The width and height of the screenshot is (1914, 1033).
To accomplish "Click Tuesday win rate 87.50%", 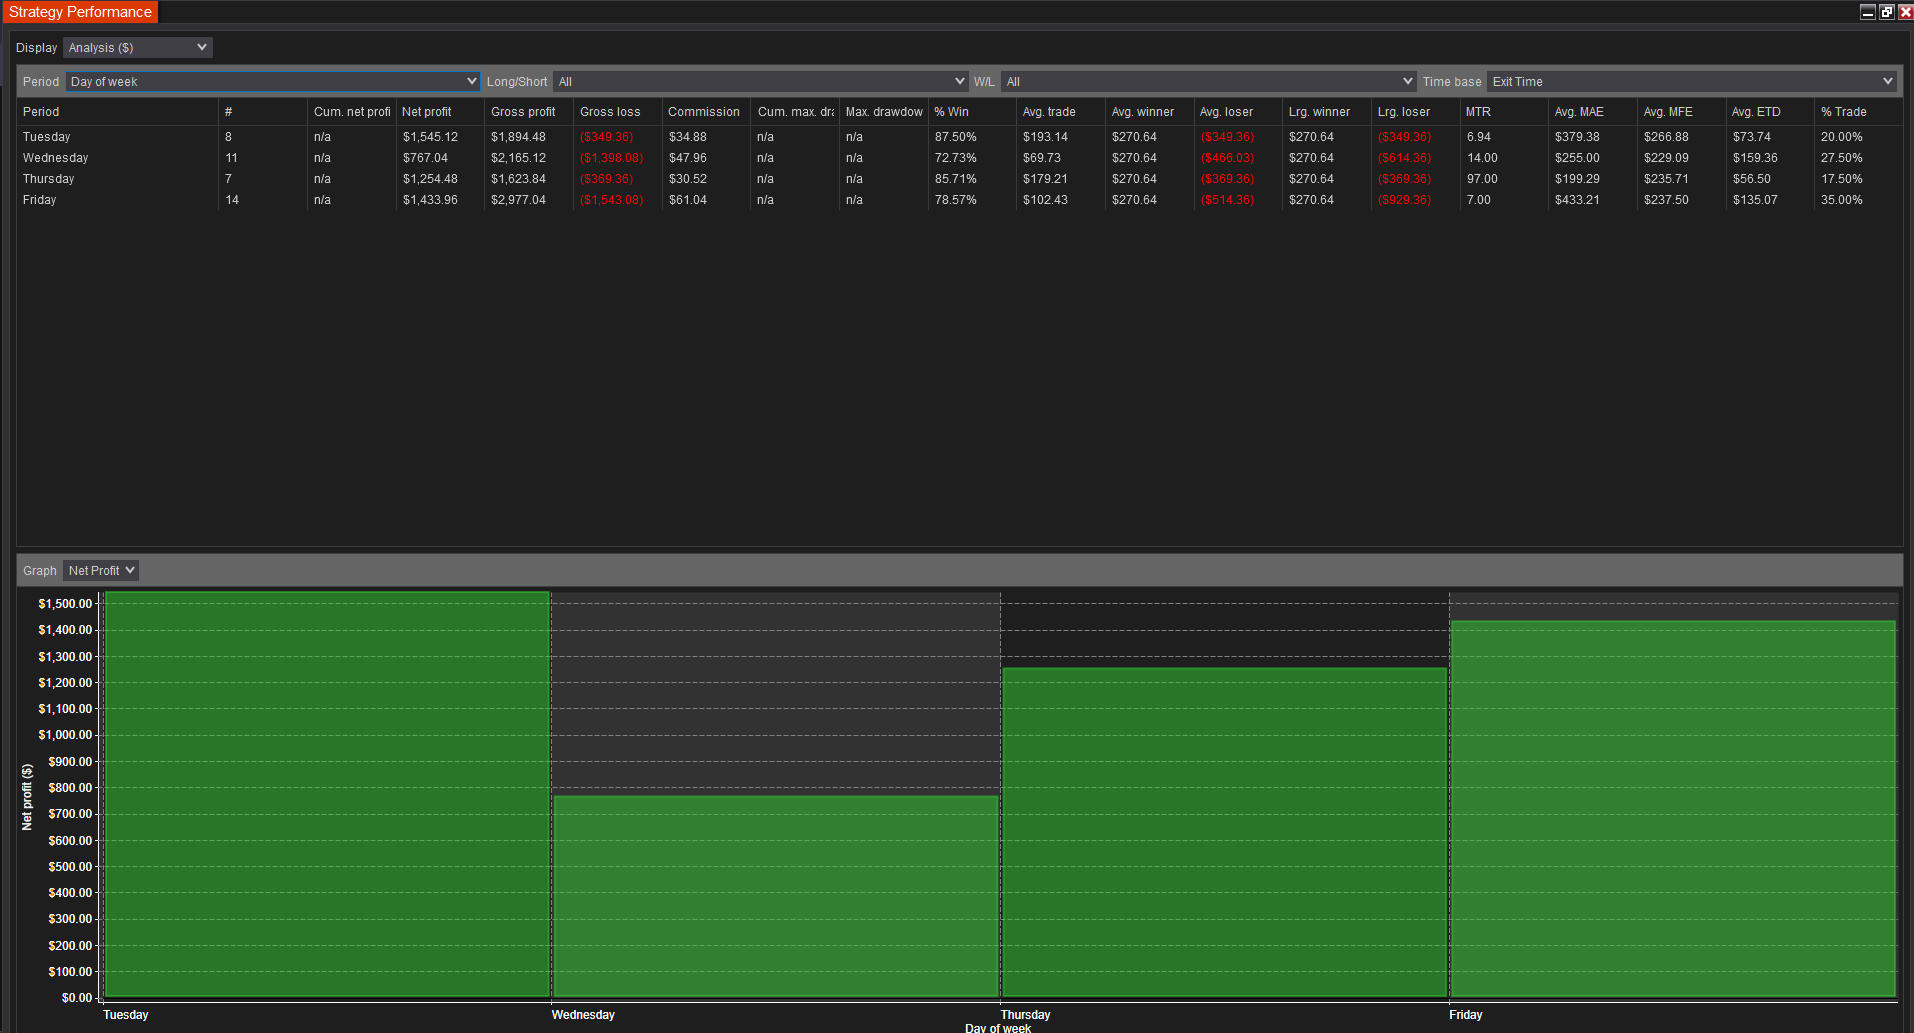I will 955,137.
